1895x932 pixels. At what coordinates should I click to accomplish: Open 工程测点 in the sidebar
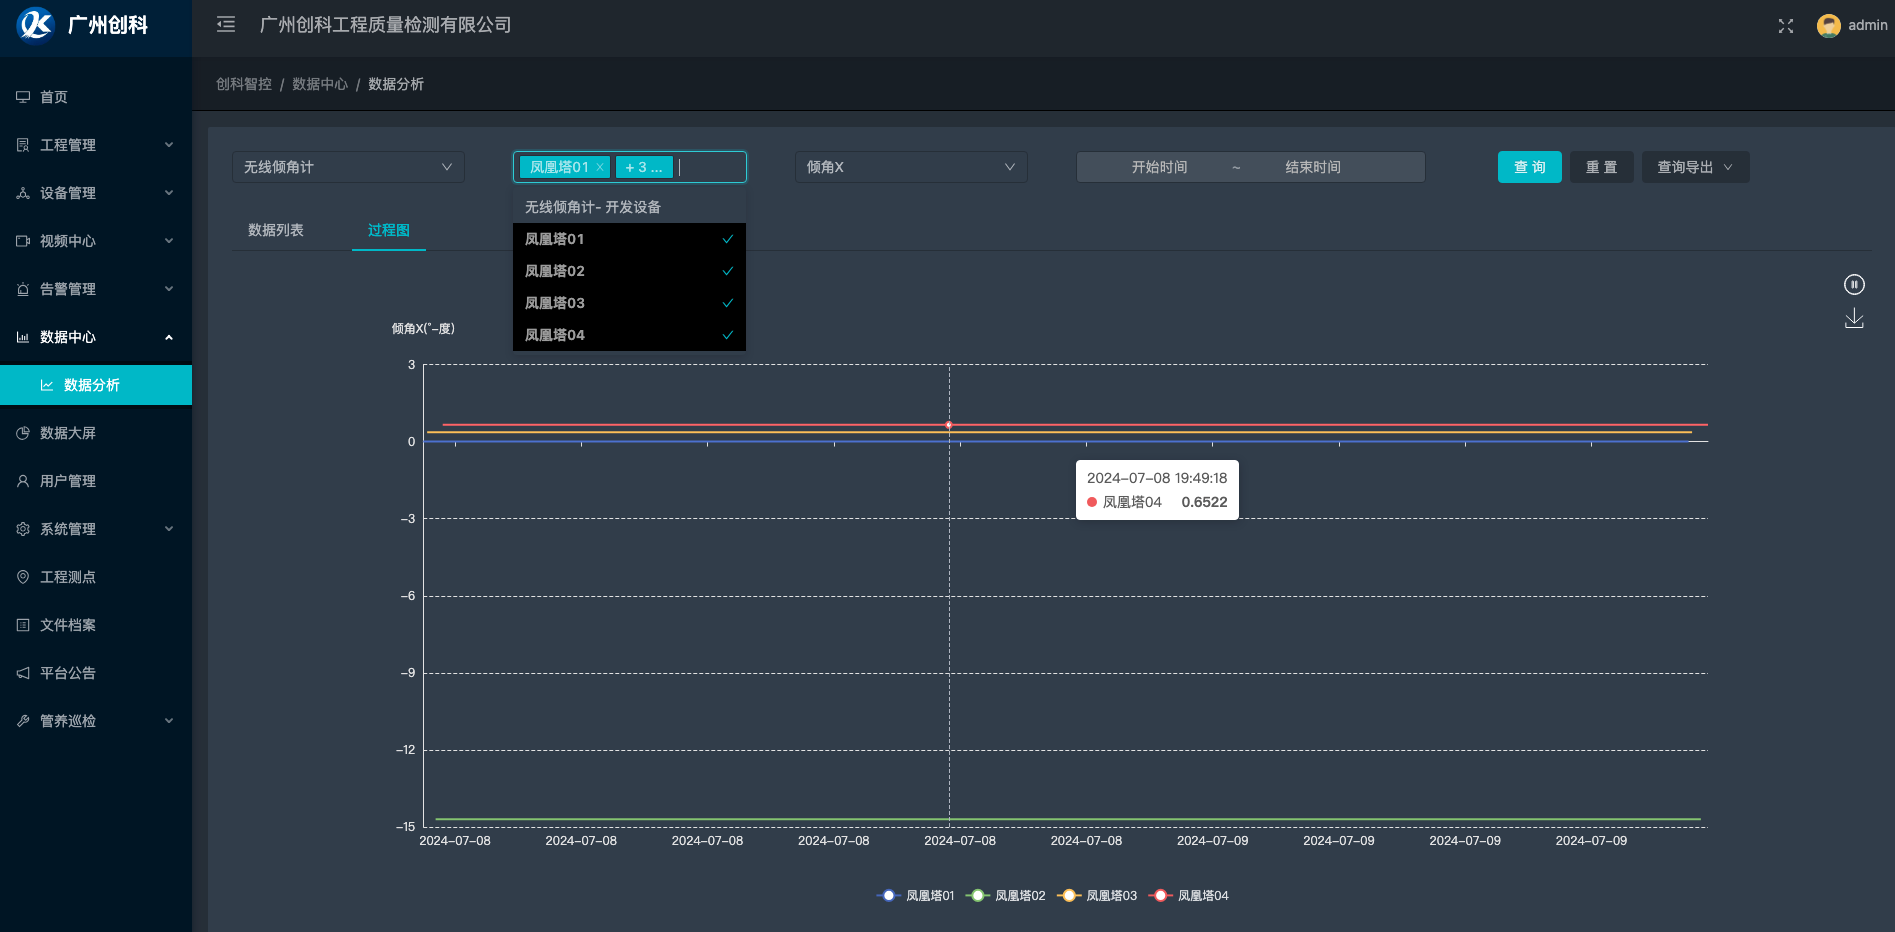pos(68,577)
